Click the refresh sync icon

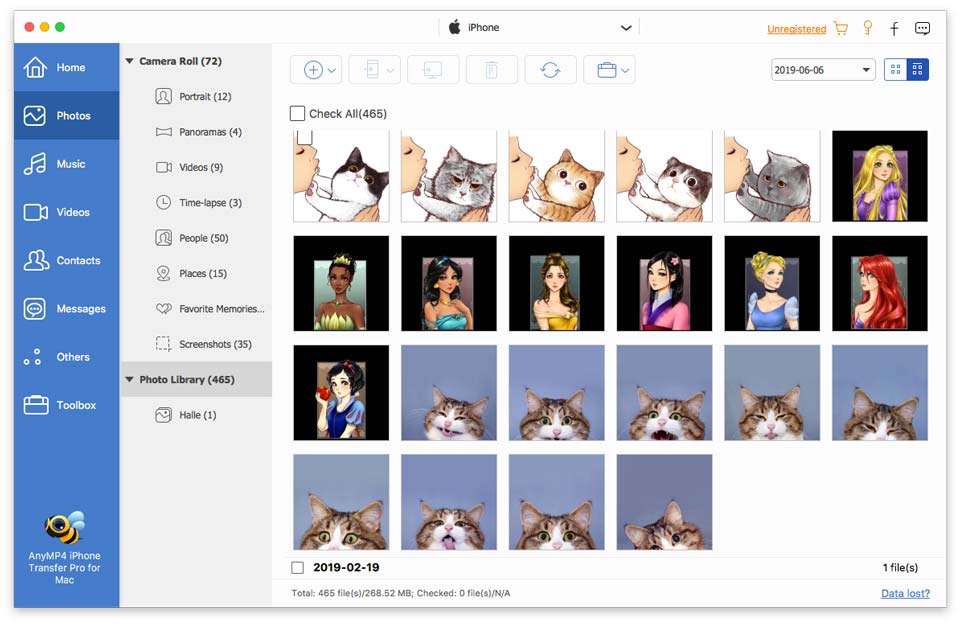point(550,70)
